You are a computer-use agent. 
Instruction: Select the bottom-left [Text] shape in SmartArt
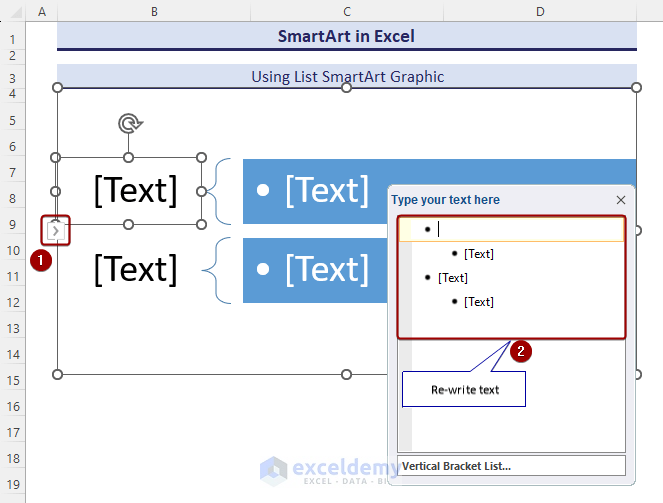(135, 270)
